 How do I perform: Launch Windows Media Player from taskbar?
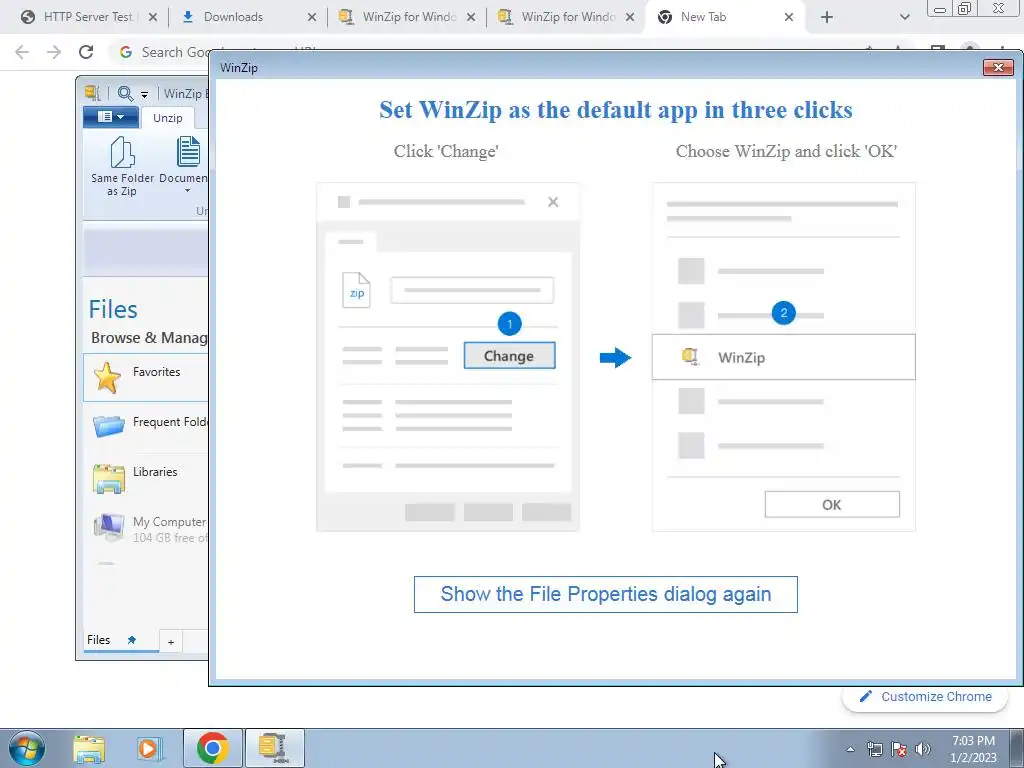point(150,748)
